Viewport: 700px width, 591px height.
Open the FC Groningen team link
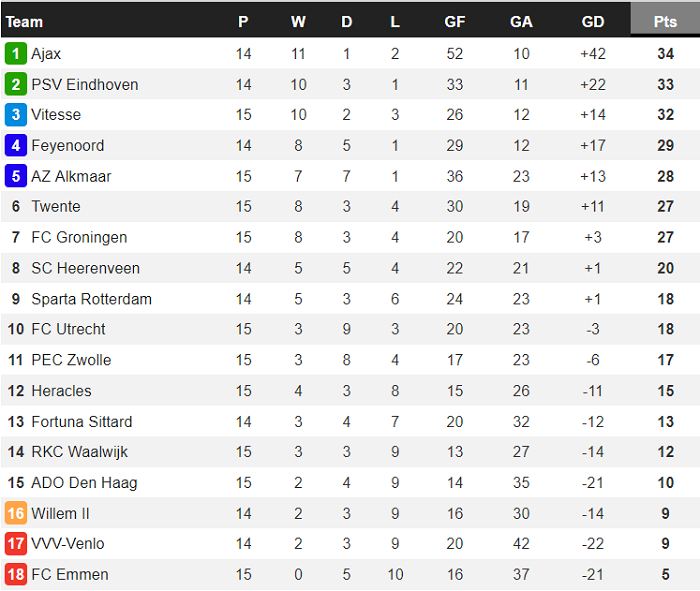pos(79,238)
